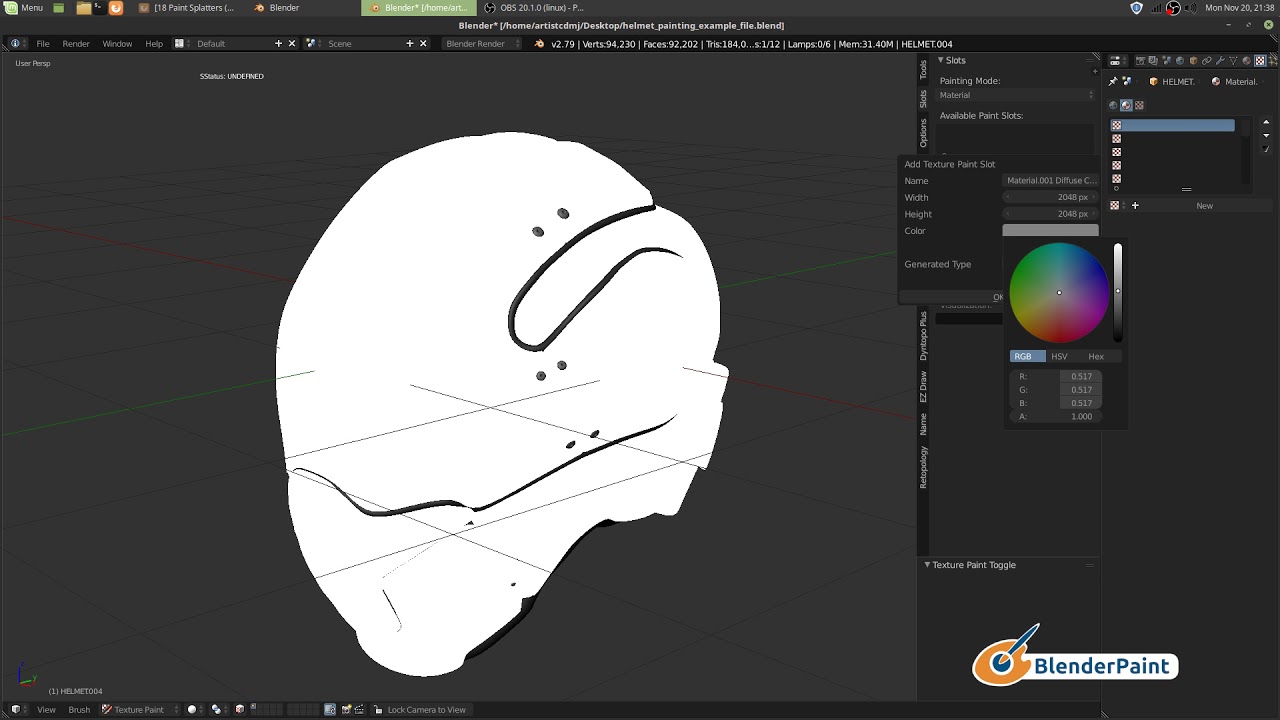Switch to OBS 20.1.0 window in taskbar
Screen dimensions: 1280x720
pos(535,8)
